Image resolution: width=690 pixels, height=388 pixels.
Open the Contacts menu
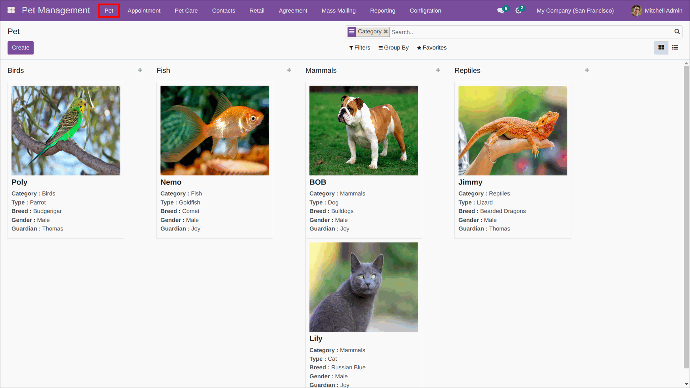(x=224, y=11)
